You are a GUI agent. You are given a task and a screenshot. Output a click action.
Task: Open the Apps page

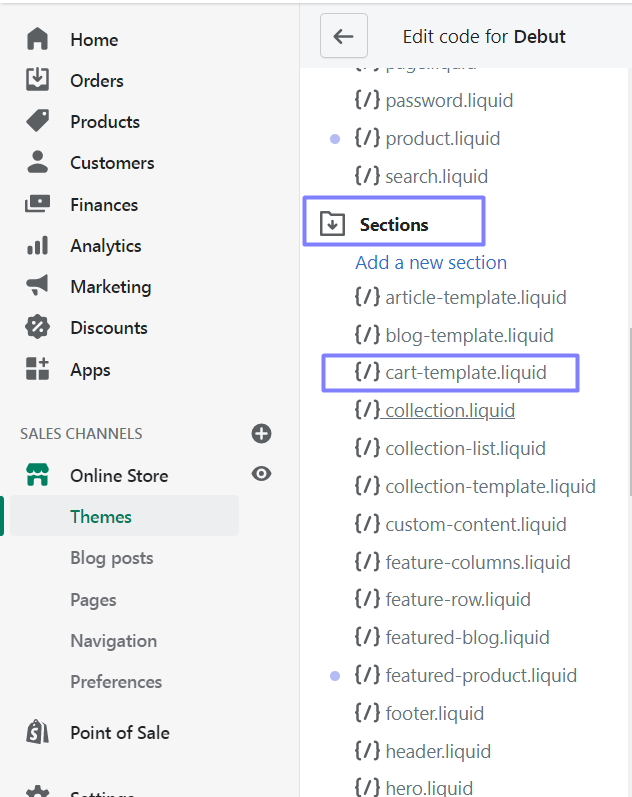click(x=90, y=370)
